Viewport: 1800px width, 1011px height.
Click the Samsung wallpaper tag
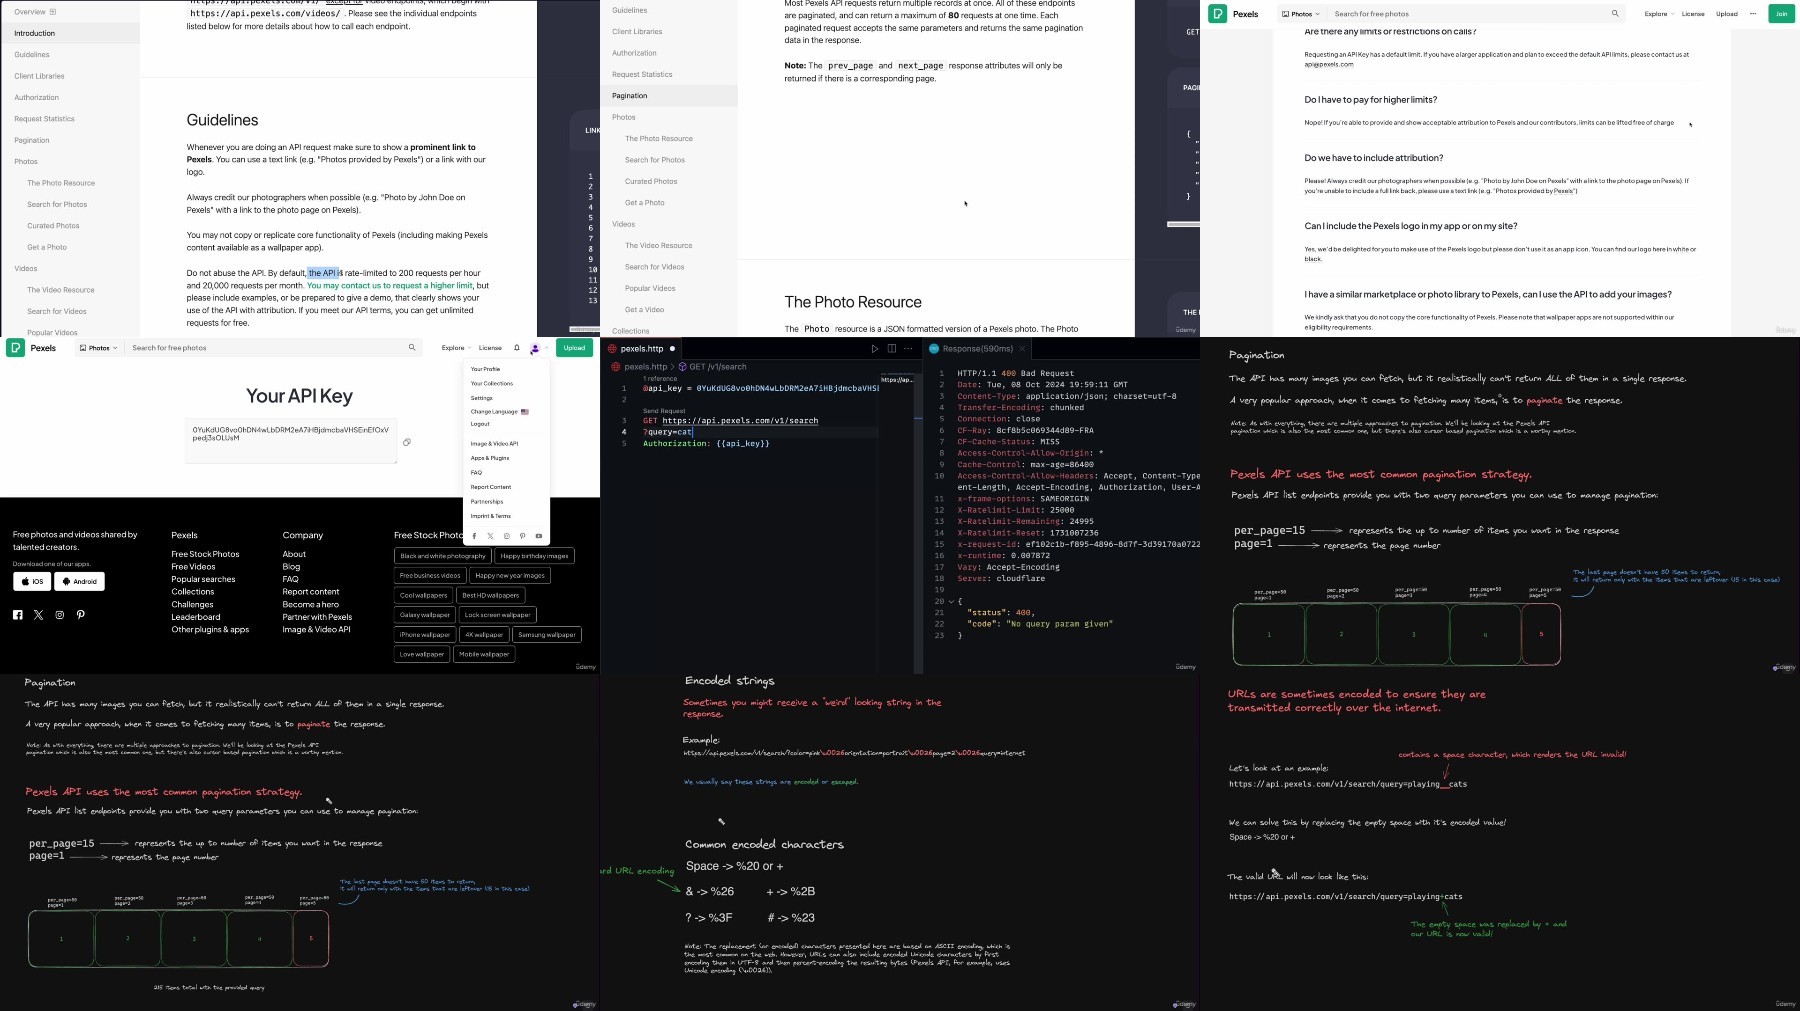click(x=547, y=635)
